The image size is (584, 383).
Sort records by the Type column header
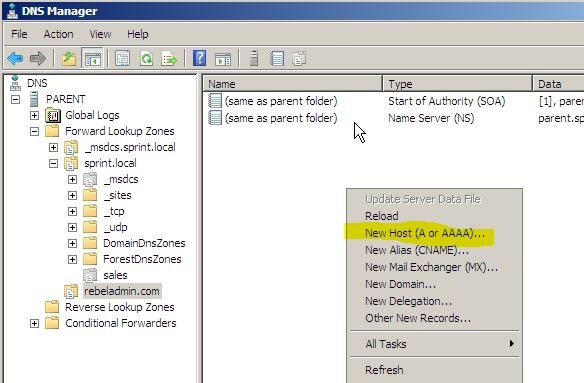pyautogui.click(x=457, y=84)
